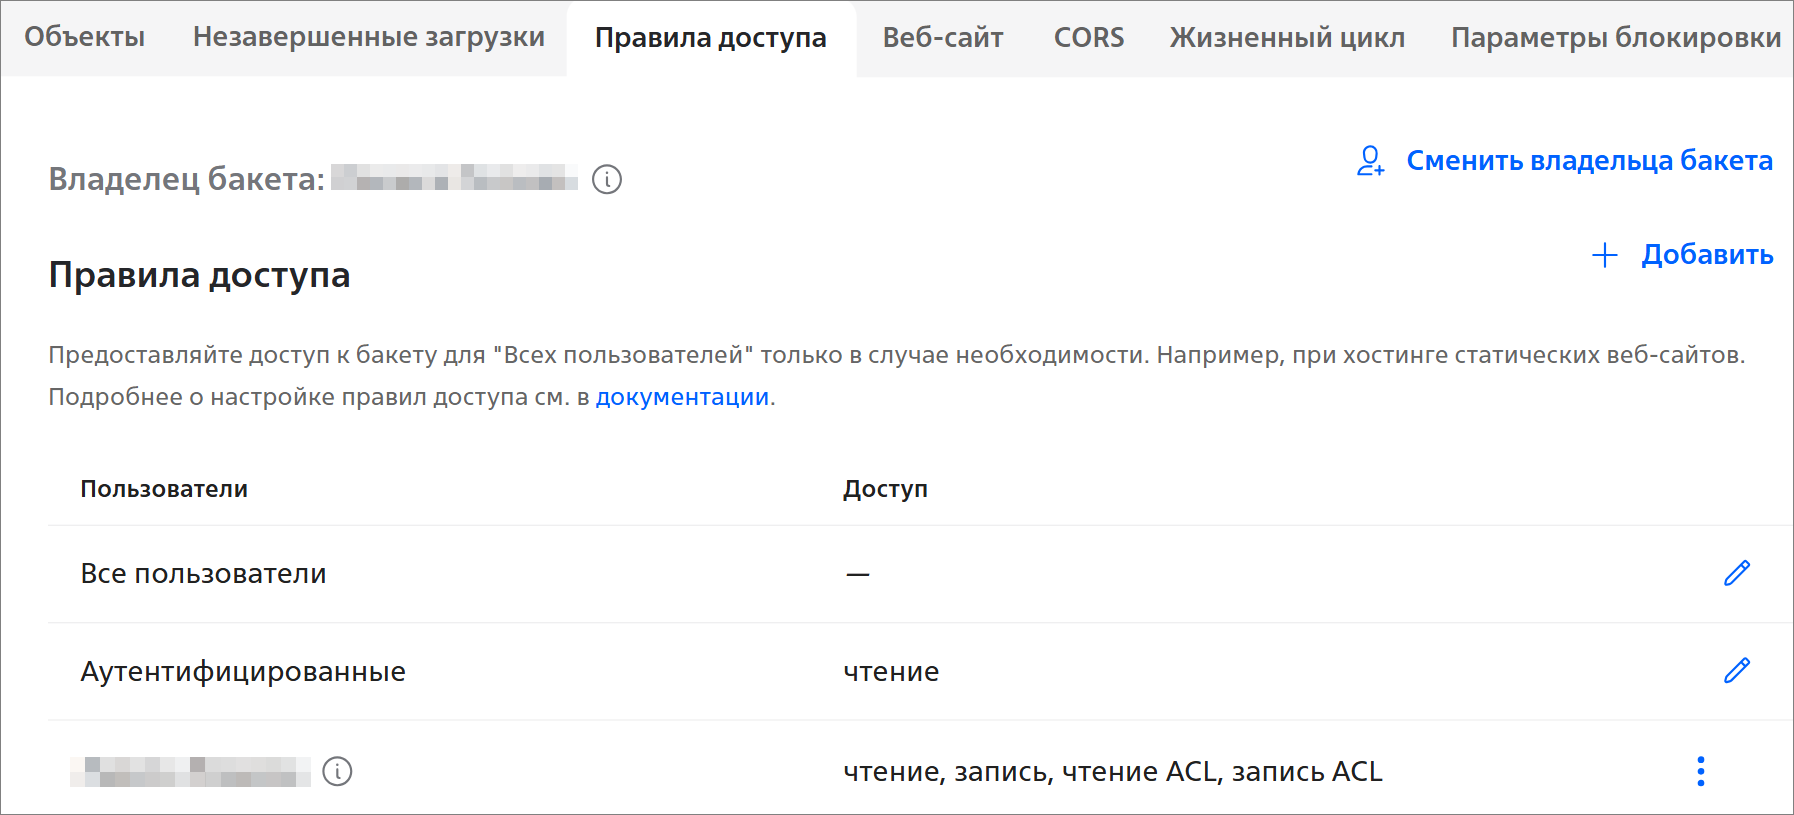Click the plus icon to add rule
Image resolution: width=1794 pixels, height=815 pixels.
coord(1604,255)
